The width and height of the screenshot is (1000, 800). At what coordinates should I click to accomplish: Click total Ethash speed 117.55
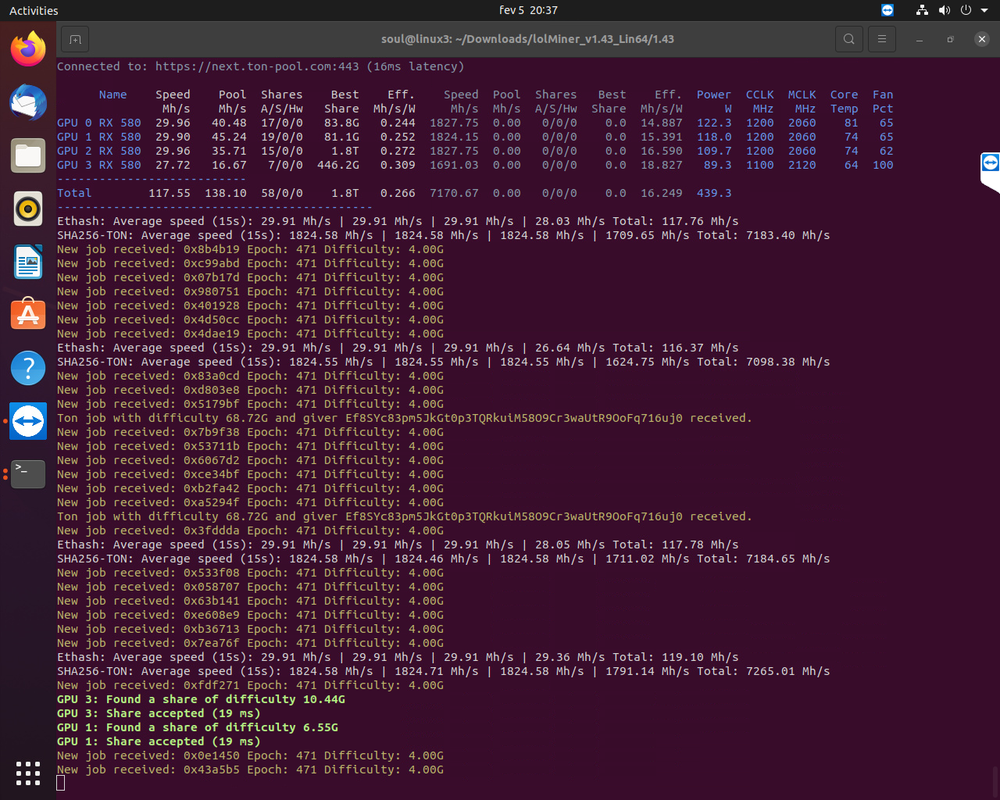coord(169,193)
